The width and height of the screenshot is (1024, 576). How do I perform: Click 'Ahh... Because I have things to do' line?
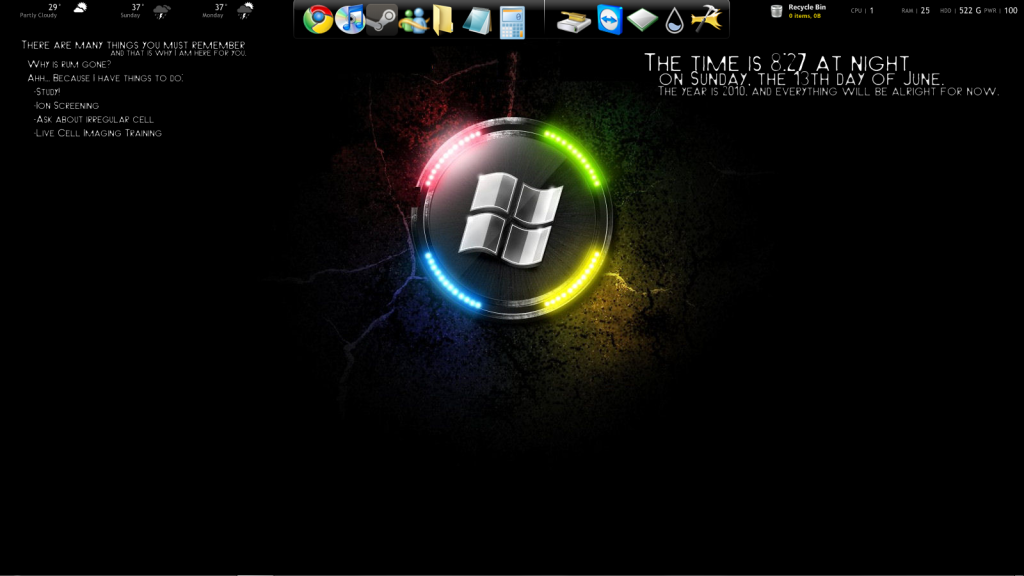click(105, 78)
